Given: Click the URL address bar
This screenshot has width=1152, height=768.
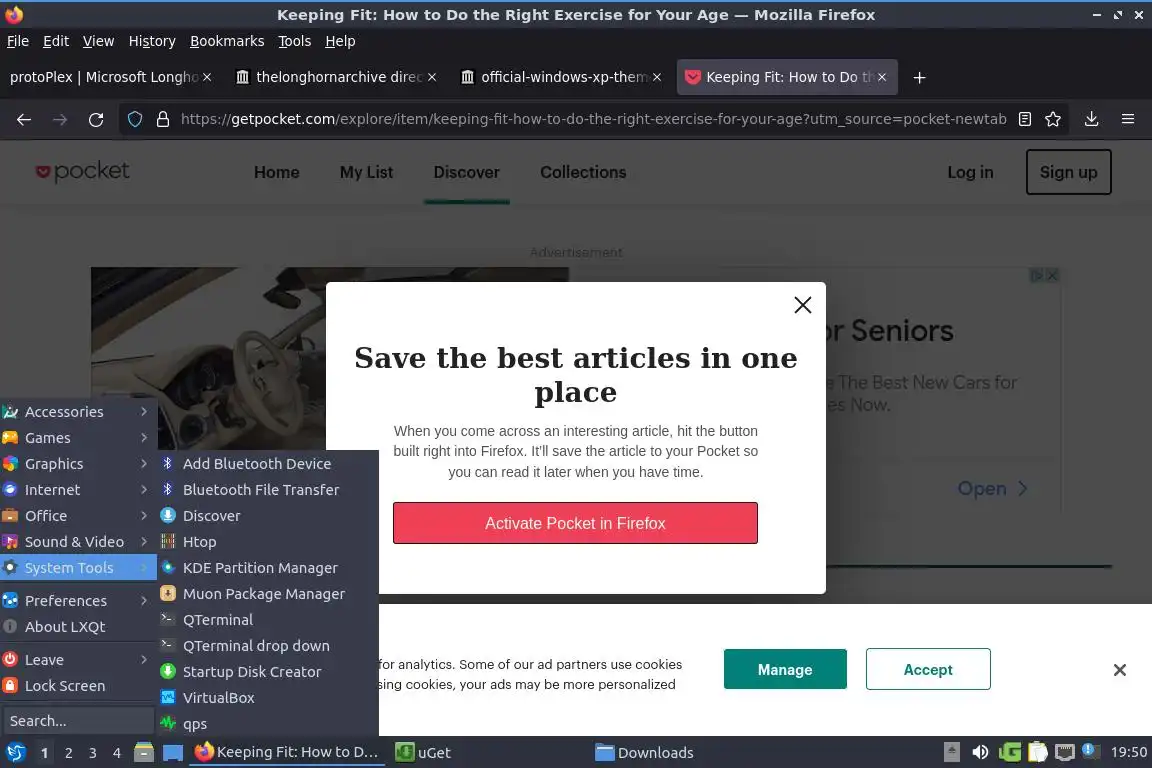Looking at the screenshot, I should click(x=594, y=119).
